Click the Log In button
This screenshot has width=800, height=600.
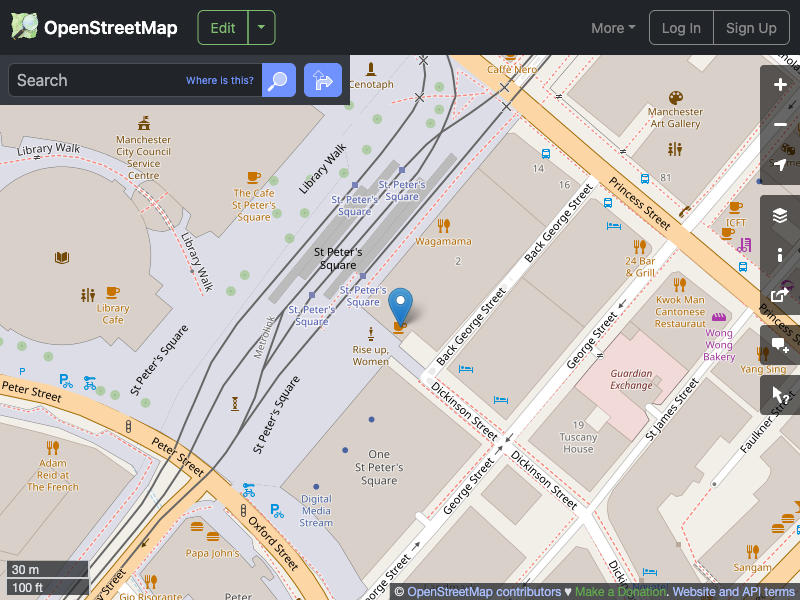pos(681,27)
